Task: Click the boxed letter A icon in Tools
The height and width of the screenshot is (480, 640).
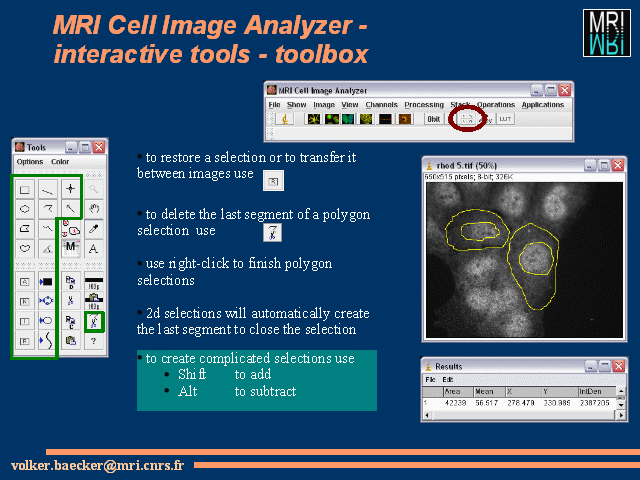Action: [x=24, y=281]
